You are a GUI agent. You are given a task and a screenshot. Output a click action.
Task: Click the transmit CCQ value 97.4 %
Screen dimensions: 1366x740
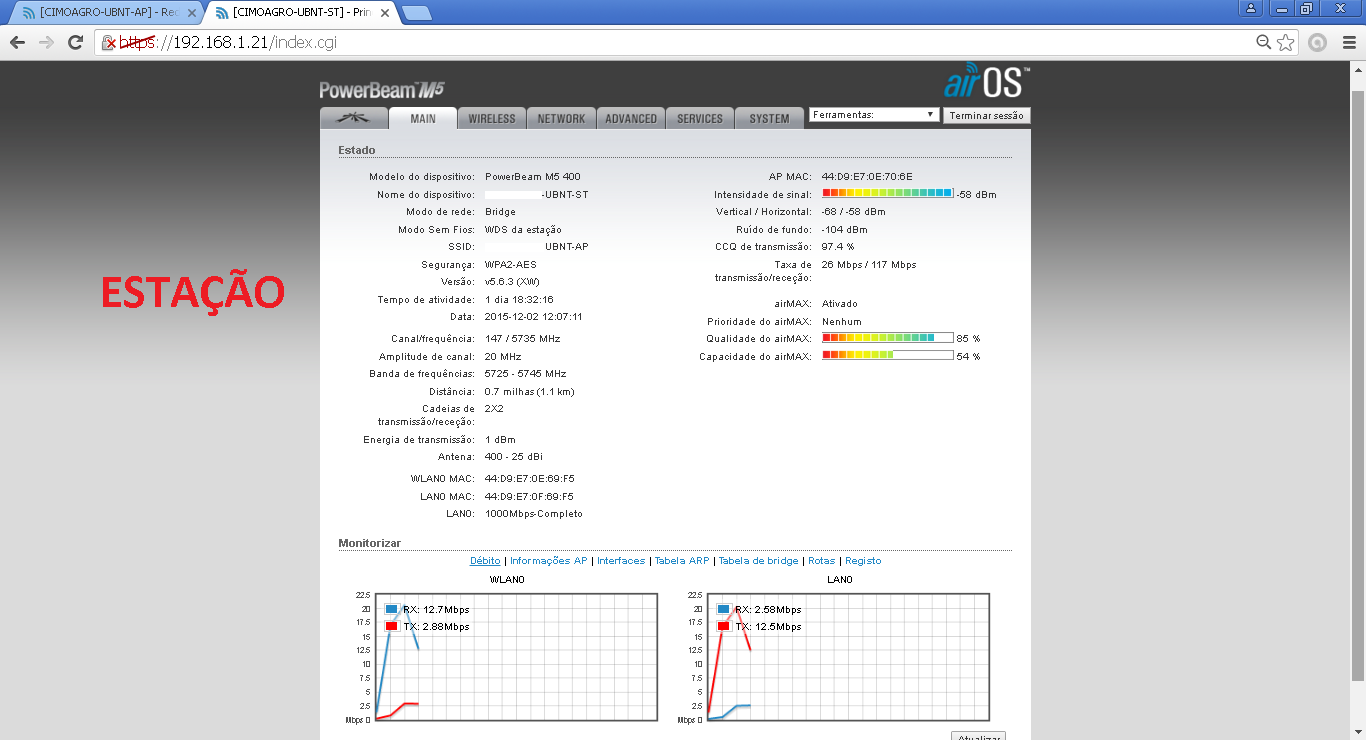point(838,247)
